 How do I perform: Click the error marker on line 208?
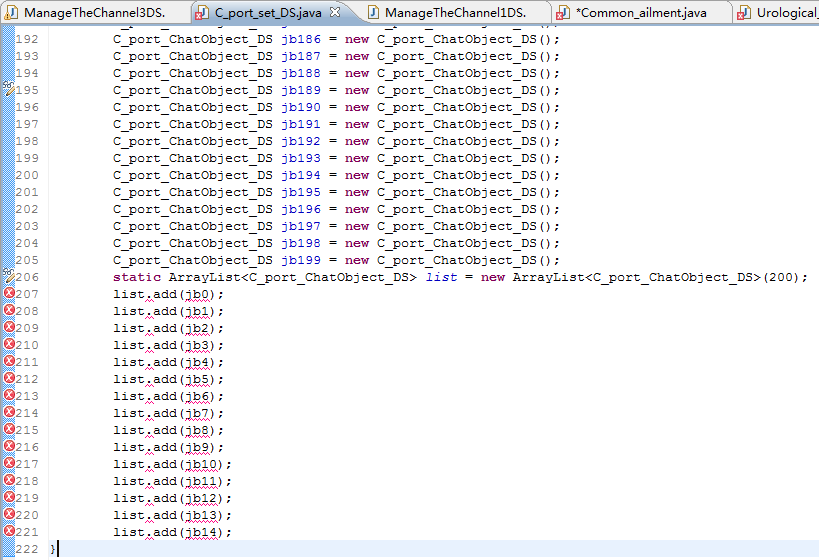click(9, 310)
